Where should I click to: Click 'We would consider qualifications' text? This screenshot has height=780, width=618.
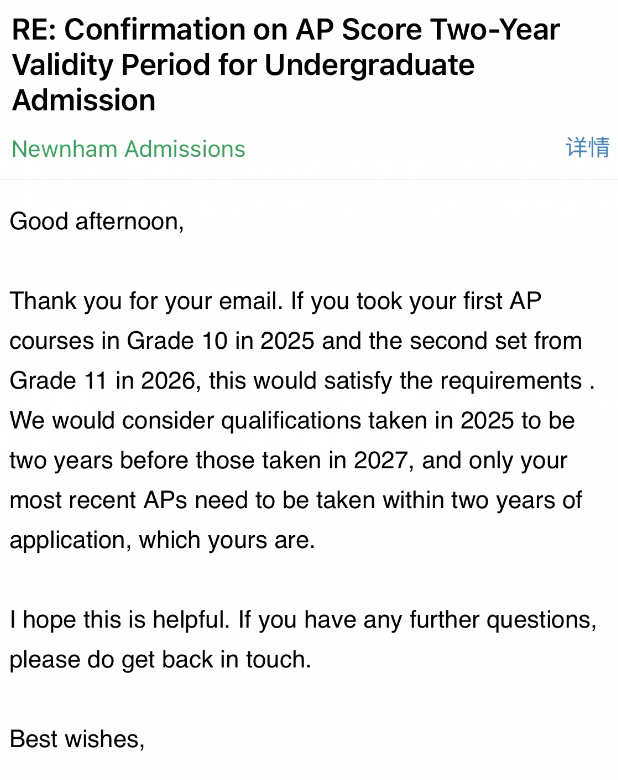pyautogui.click(x=185, y=421)
